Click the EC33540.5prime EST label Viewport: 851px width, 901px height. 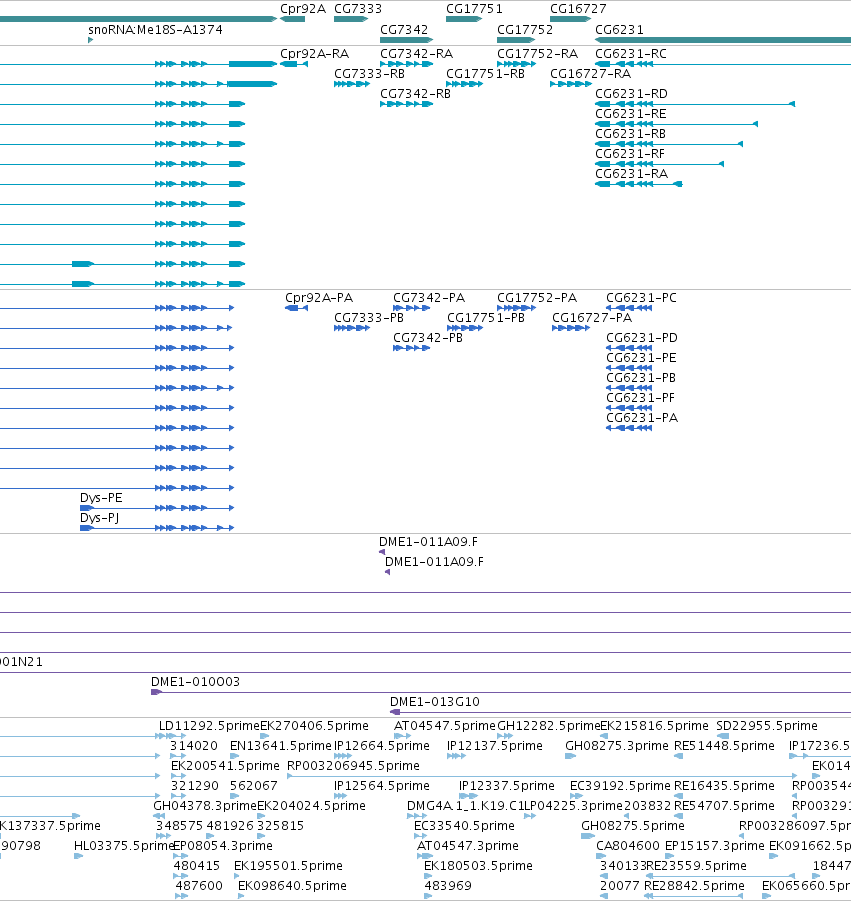point(464,826)
